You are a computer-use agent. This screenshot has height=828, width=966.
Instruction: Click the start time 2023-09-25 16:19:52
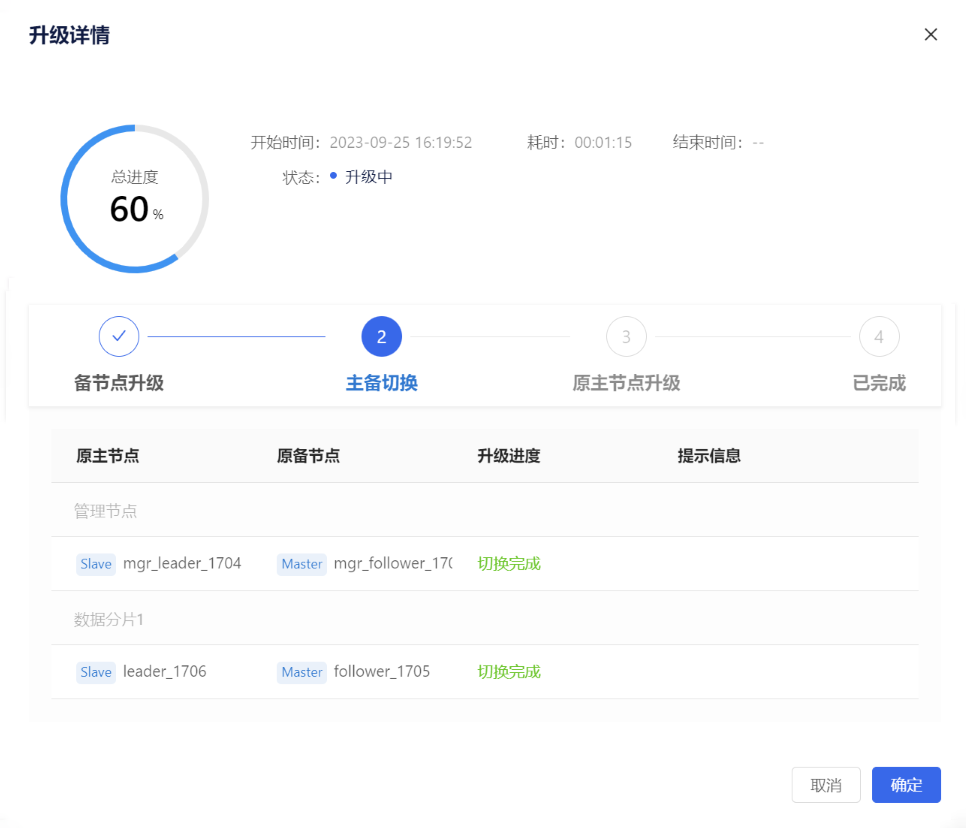400,143
